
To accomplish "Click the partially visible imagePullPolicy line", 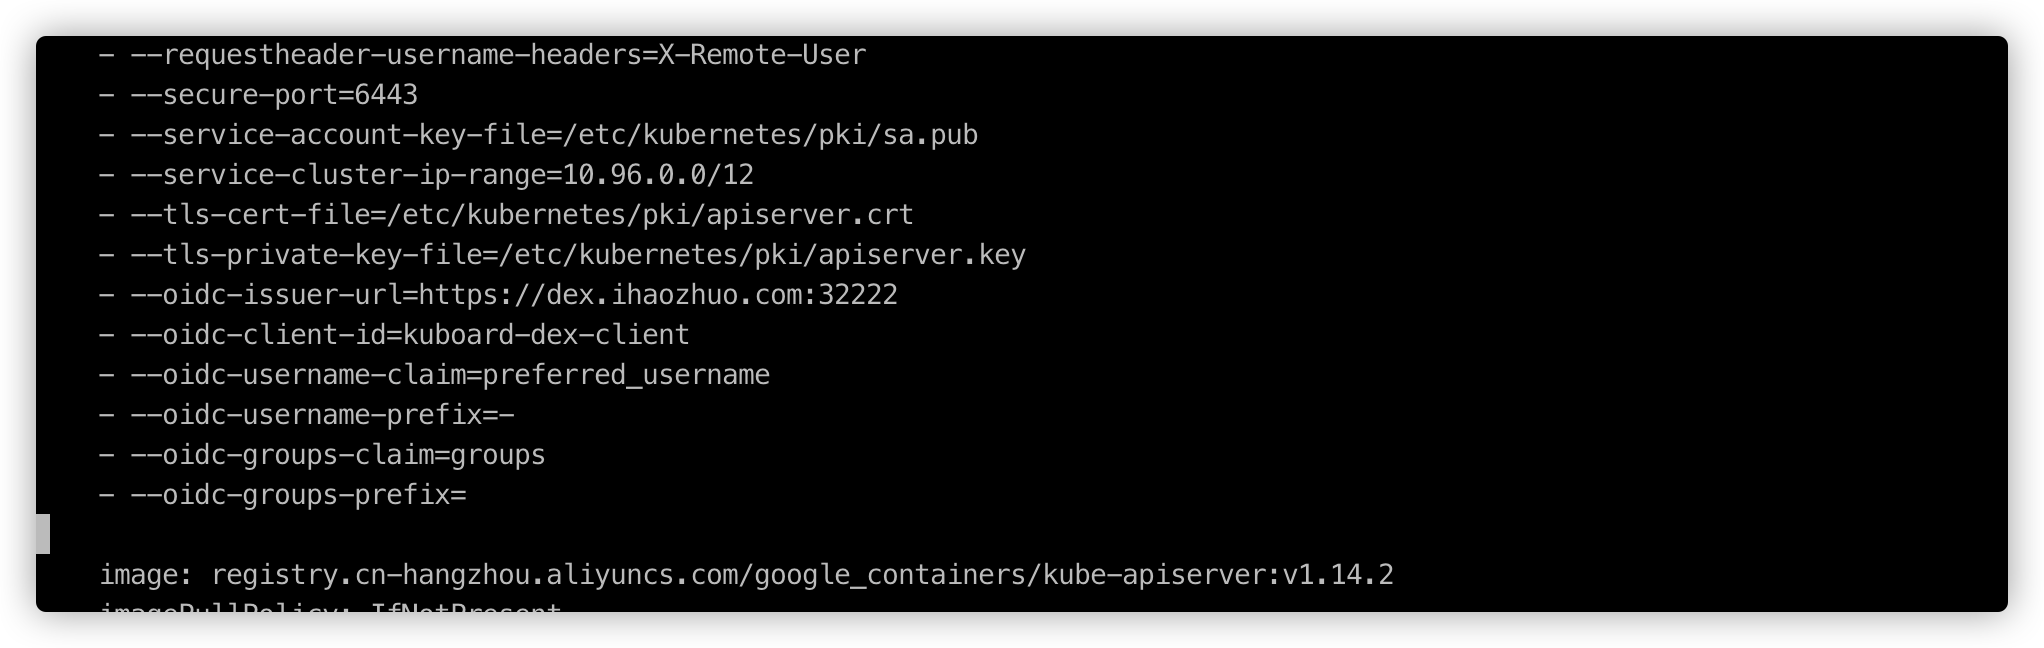I will tap(330, 608).
